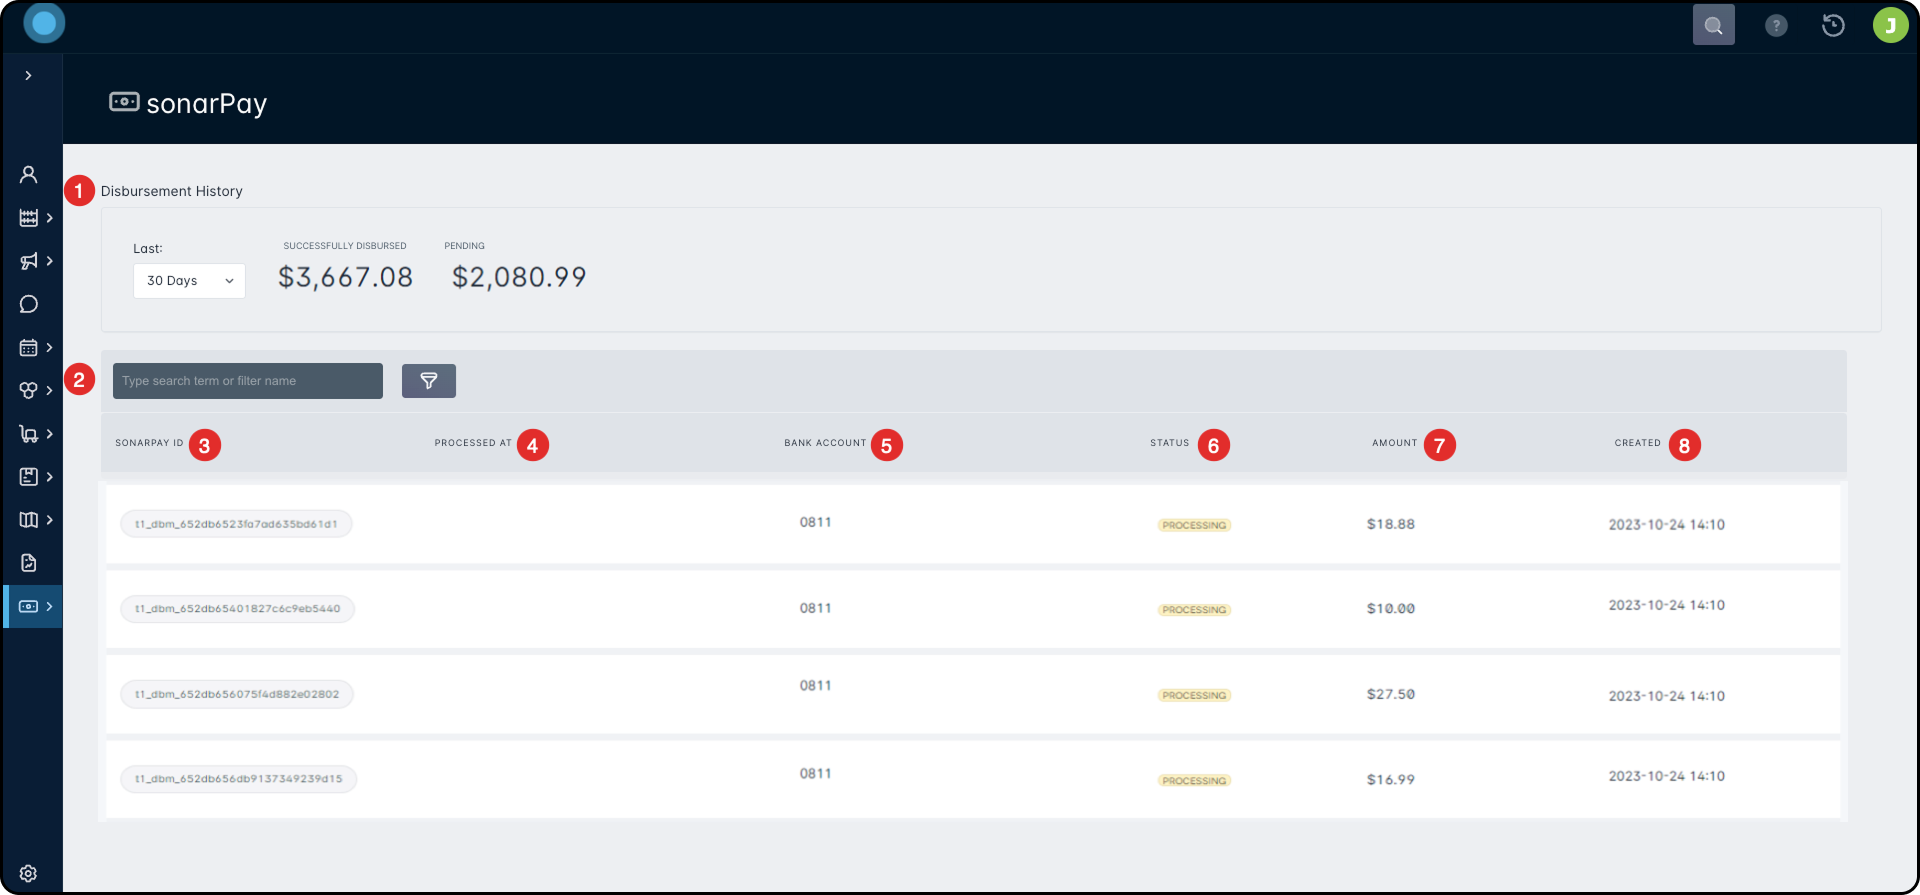Sort by the PROCESSED AT column header
This screenshot has width=1920, height=895.
pyautogui.click(x=473, y=443)
